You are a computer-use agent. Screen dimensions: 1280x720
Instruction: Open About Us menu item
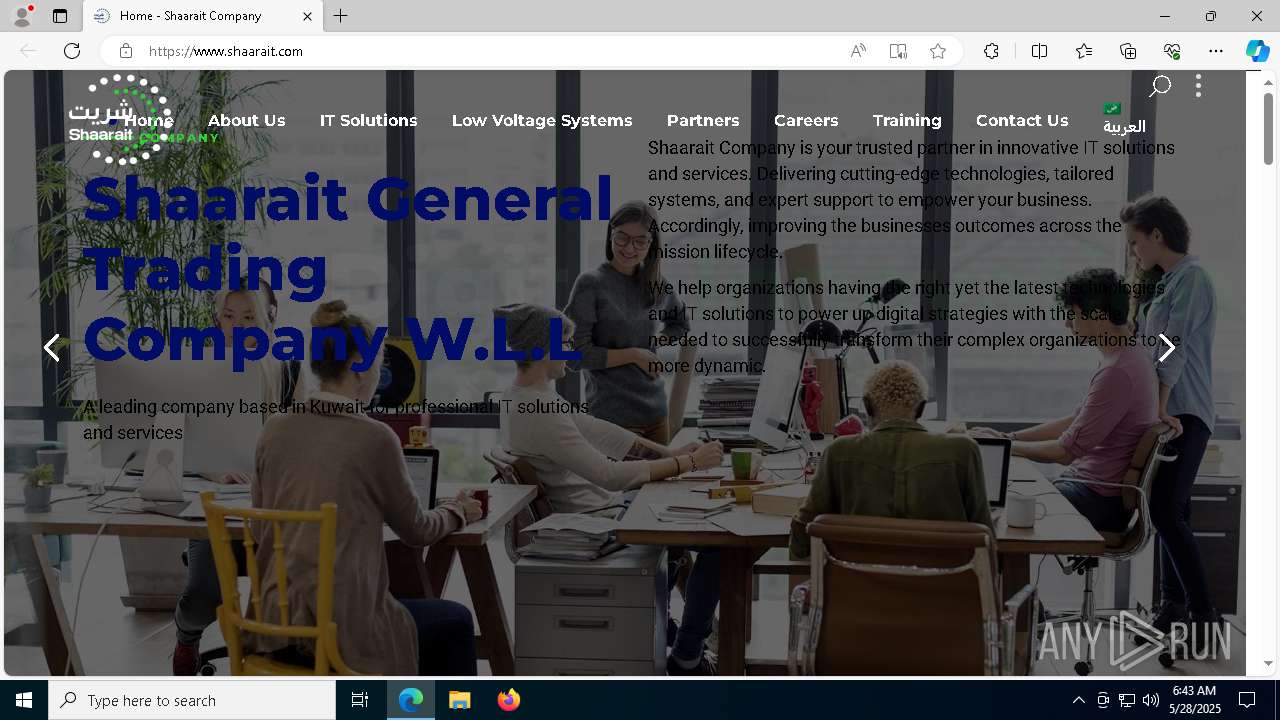click(x=247, y=120)
